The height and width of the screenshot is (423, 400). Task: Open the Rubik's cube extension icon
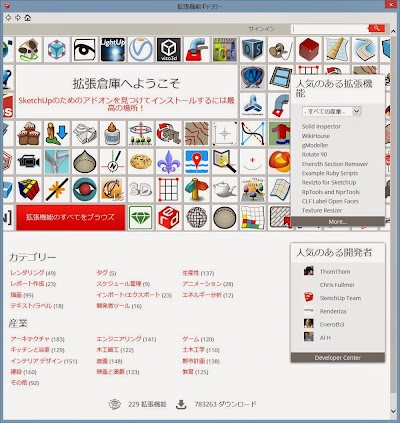click(x=29, y=189)
